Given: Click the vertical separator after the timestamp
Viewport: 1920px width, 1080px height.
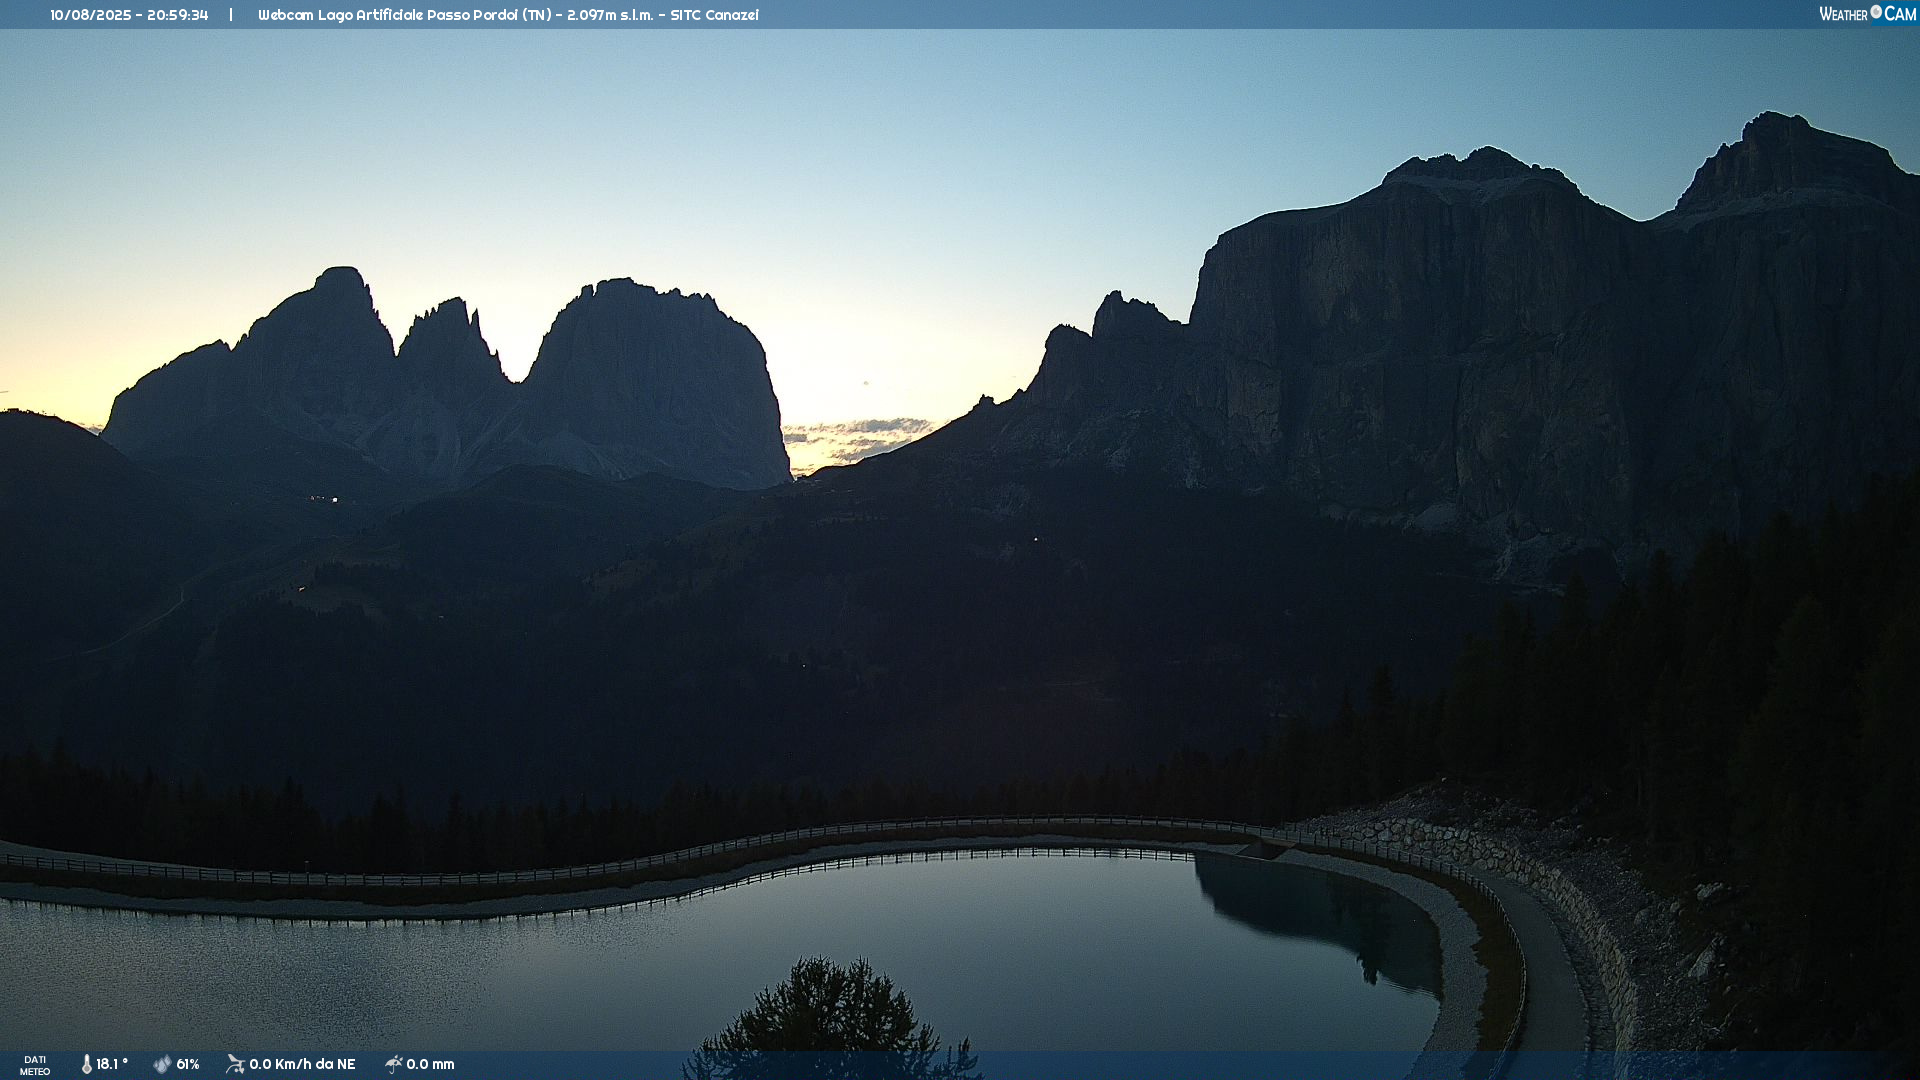Looking at the screenshot, I should pos(231,15).
